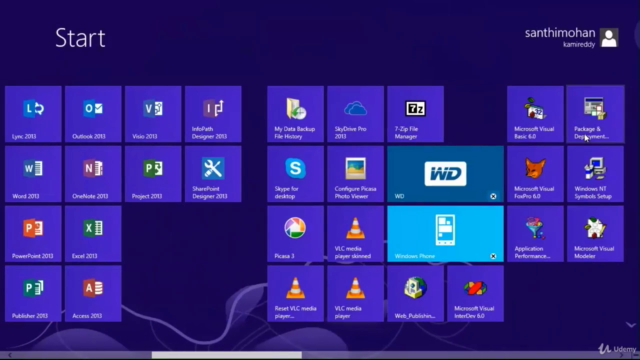Launch VLC media player skinned
Screen dimensions: 640x360
(356, 233)
